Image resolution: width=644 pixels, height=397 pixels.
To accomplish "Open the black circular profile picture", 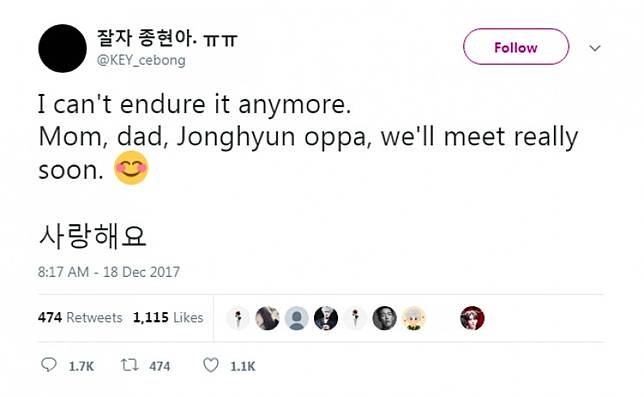I will [x=62, y=48].
